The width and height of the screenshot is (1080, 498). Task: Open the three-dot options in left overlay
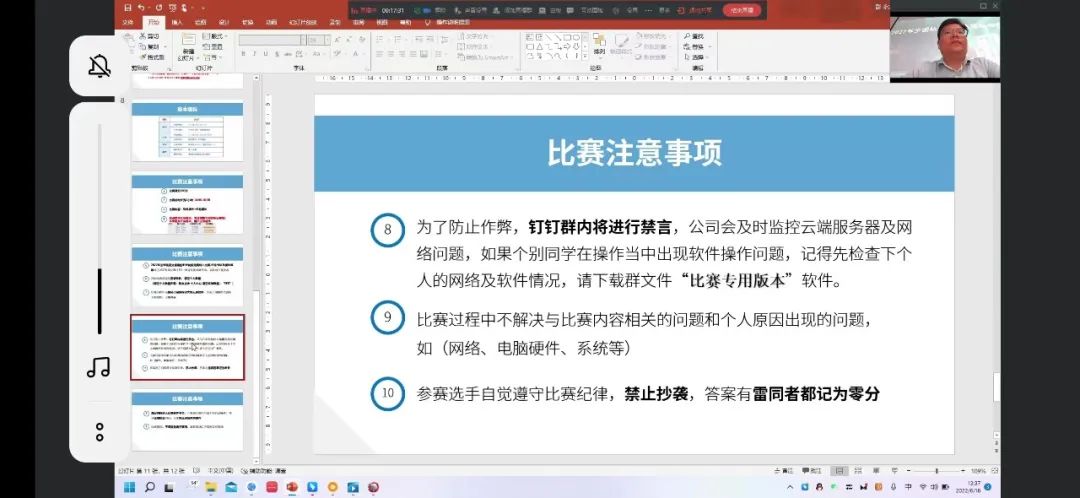tap(99, 432)
